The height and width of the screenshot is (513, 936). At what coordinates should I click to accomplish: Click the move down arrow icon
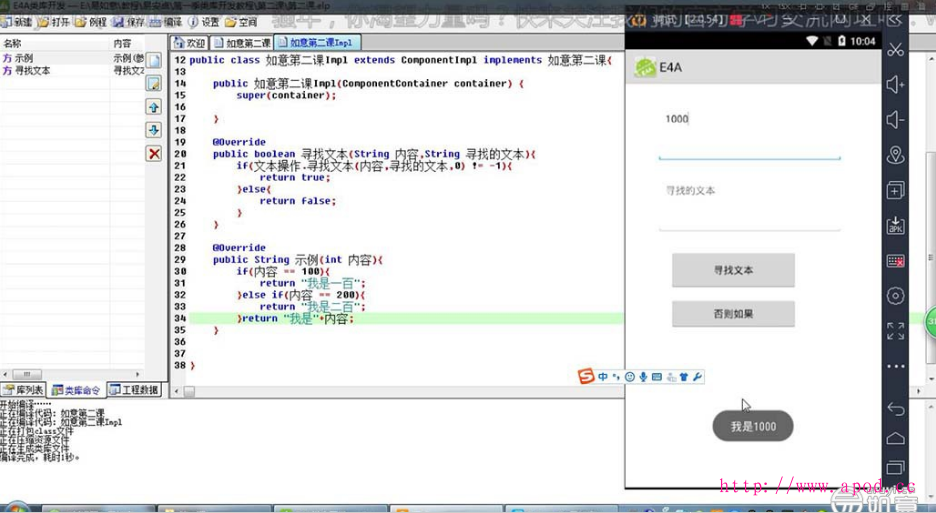[x=154, y=130]
